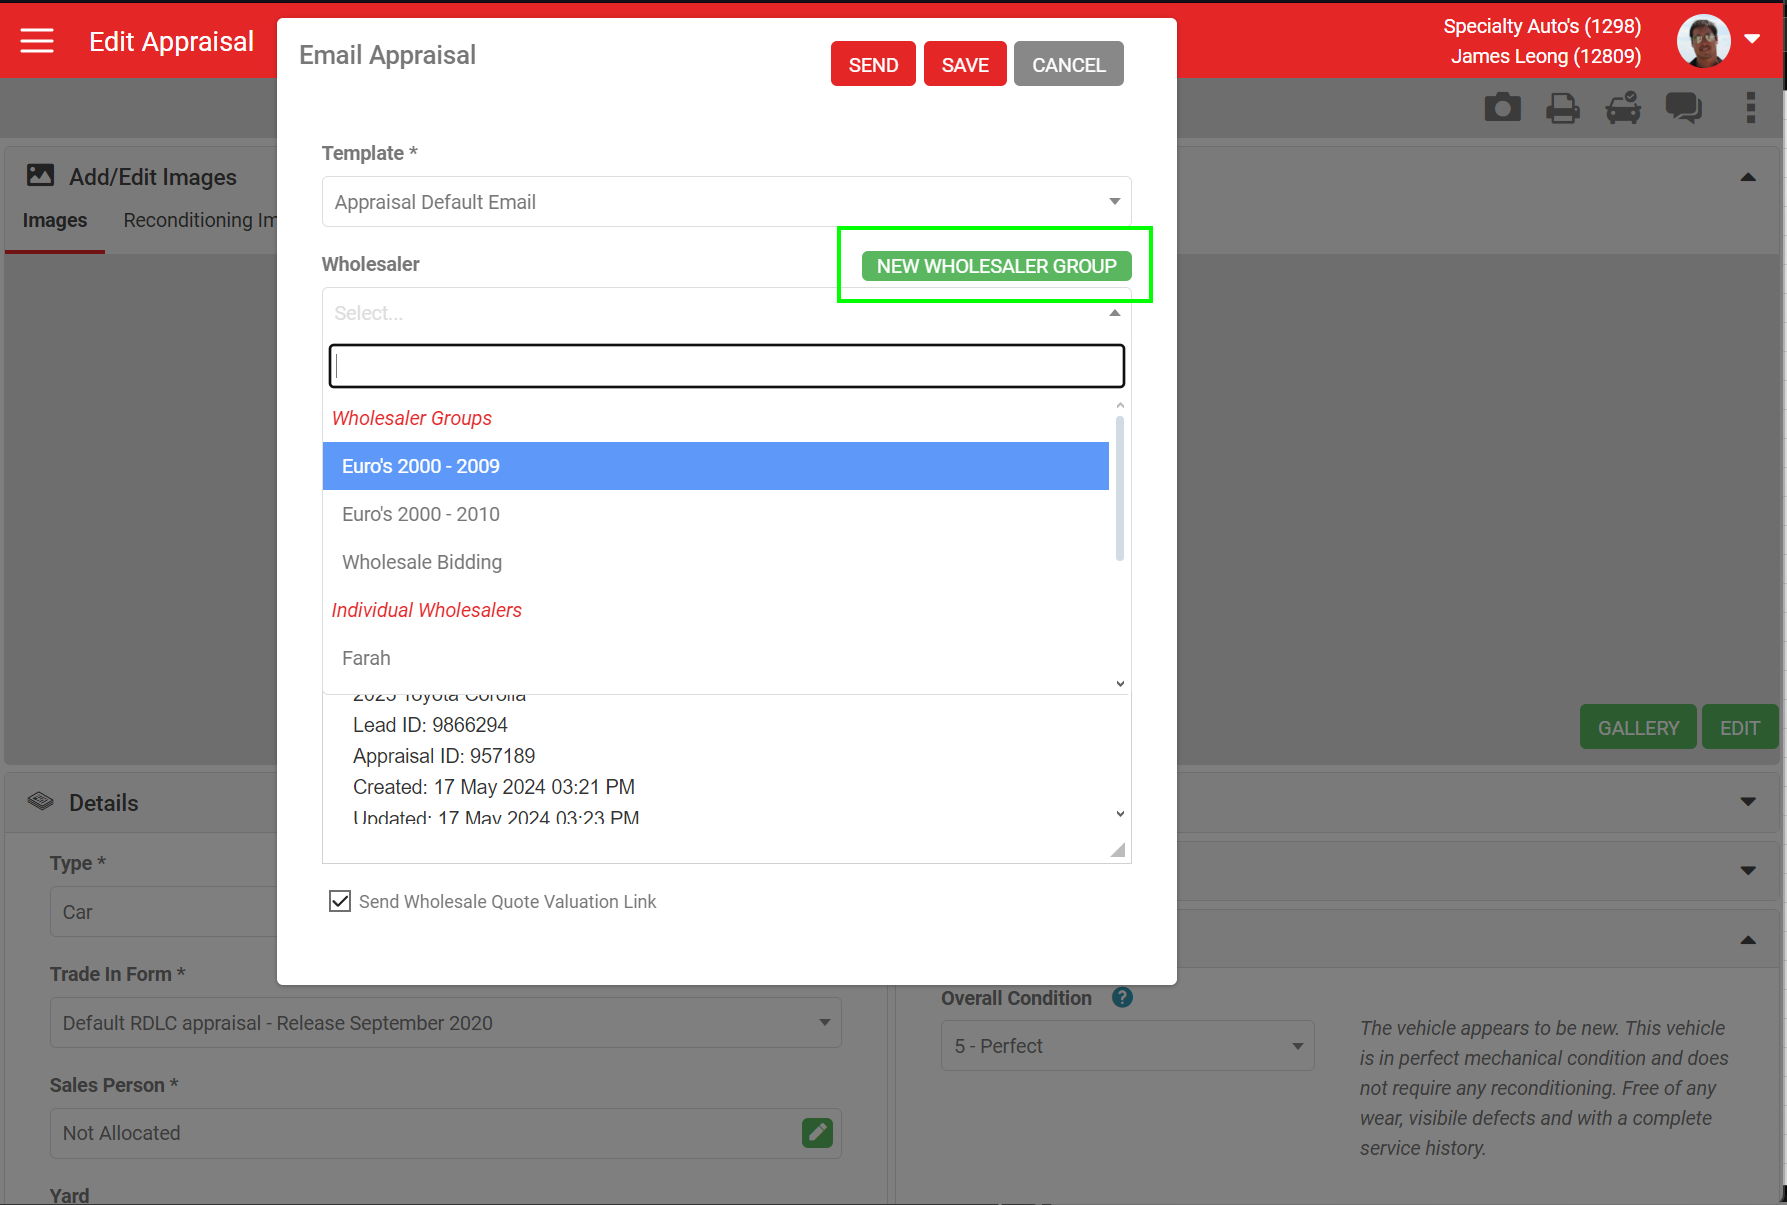Click the printer icon
Image resolution: width=1787 pixels, height=1205 pixels.
click(x=1563, y=107)
